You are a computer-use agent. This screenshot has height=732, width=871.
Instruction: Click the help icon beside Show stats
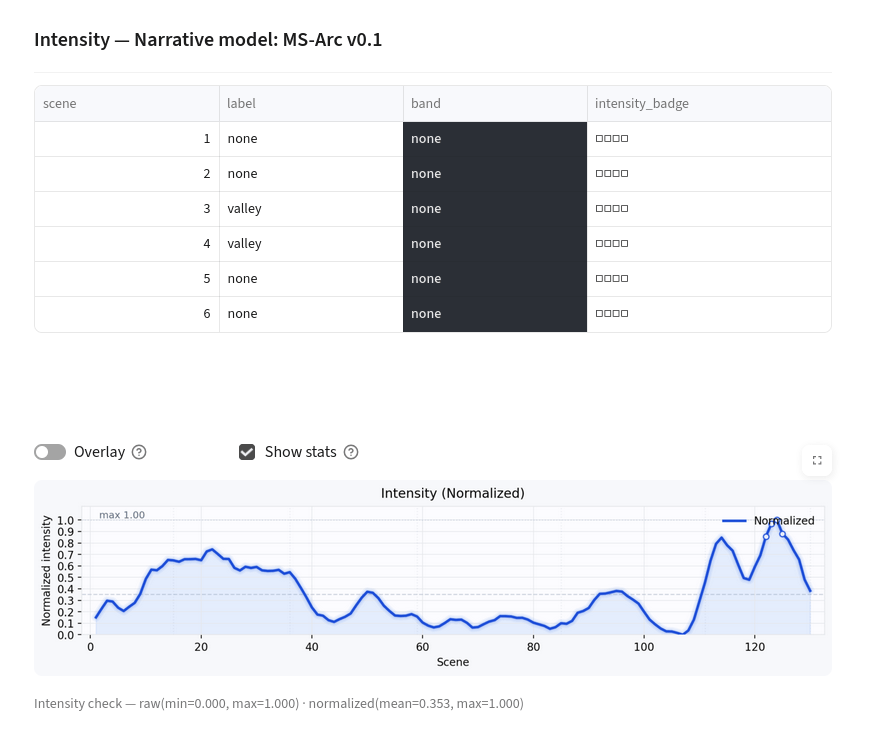tap(351, 452)
